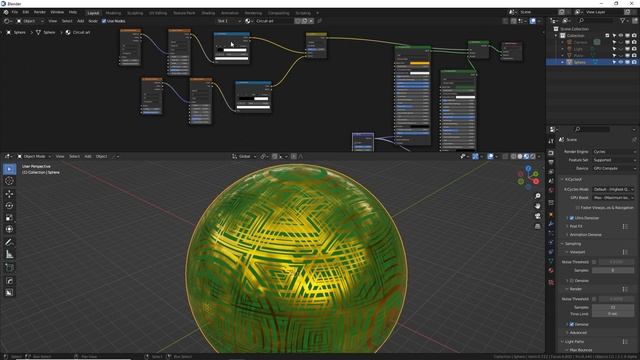Viewport: 640px width, 360px height.
Task: Click the pan hand icon in the viewport
Action: [x=538, y=206]
